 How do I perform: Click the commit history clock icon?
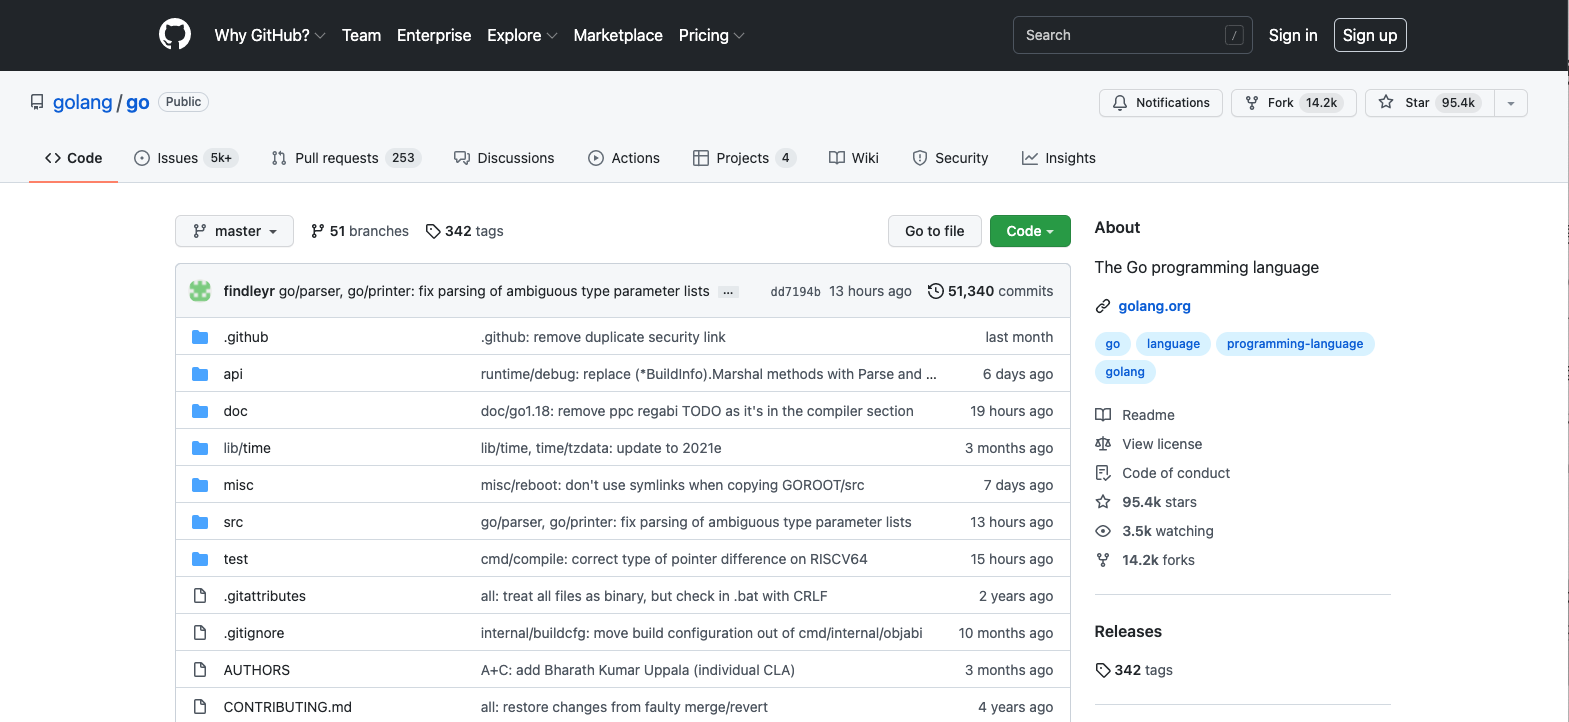[936, 291]
